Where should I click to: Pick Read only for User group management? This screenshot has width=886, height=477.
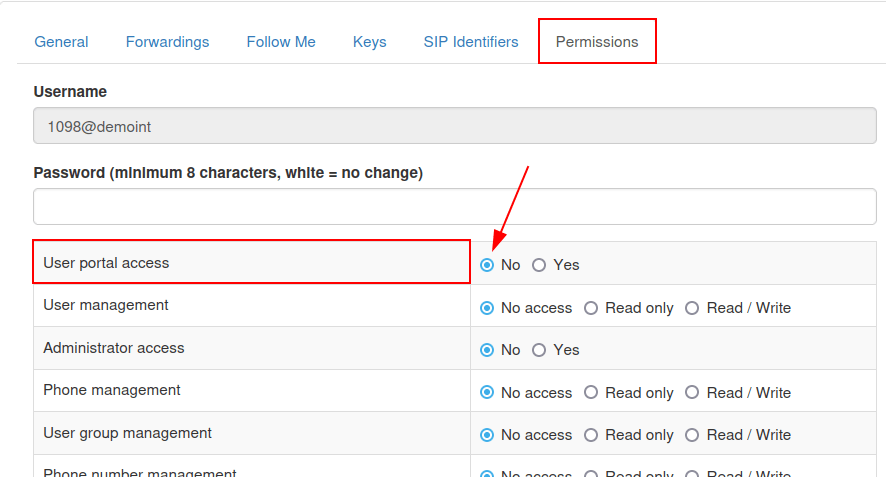coord(591,435)
